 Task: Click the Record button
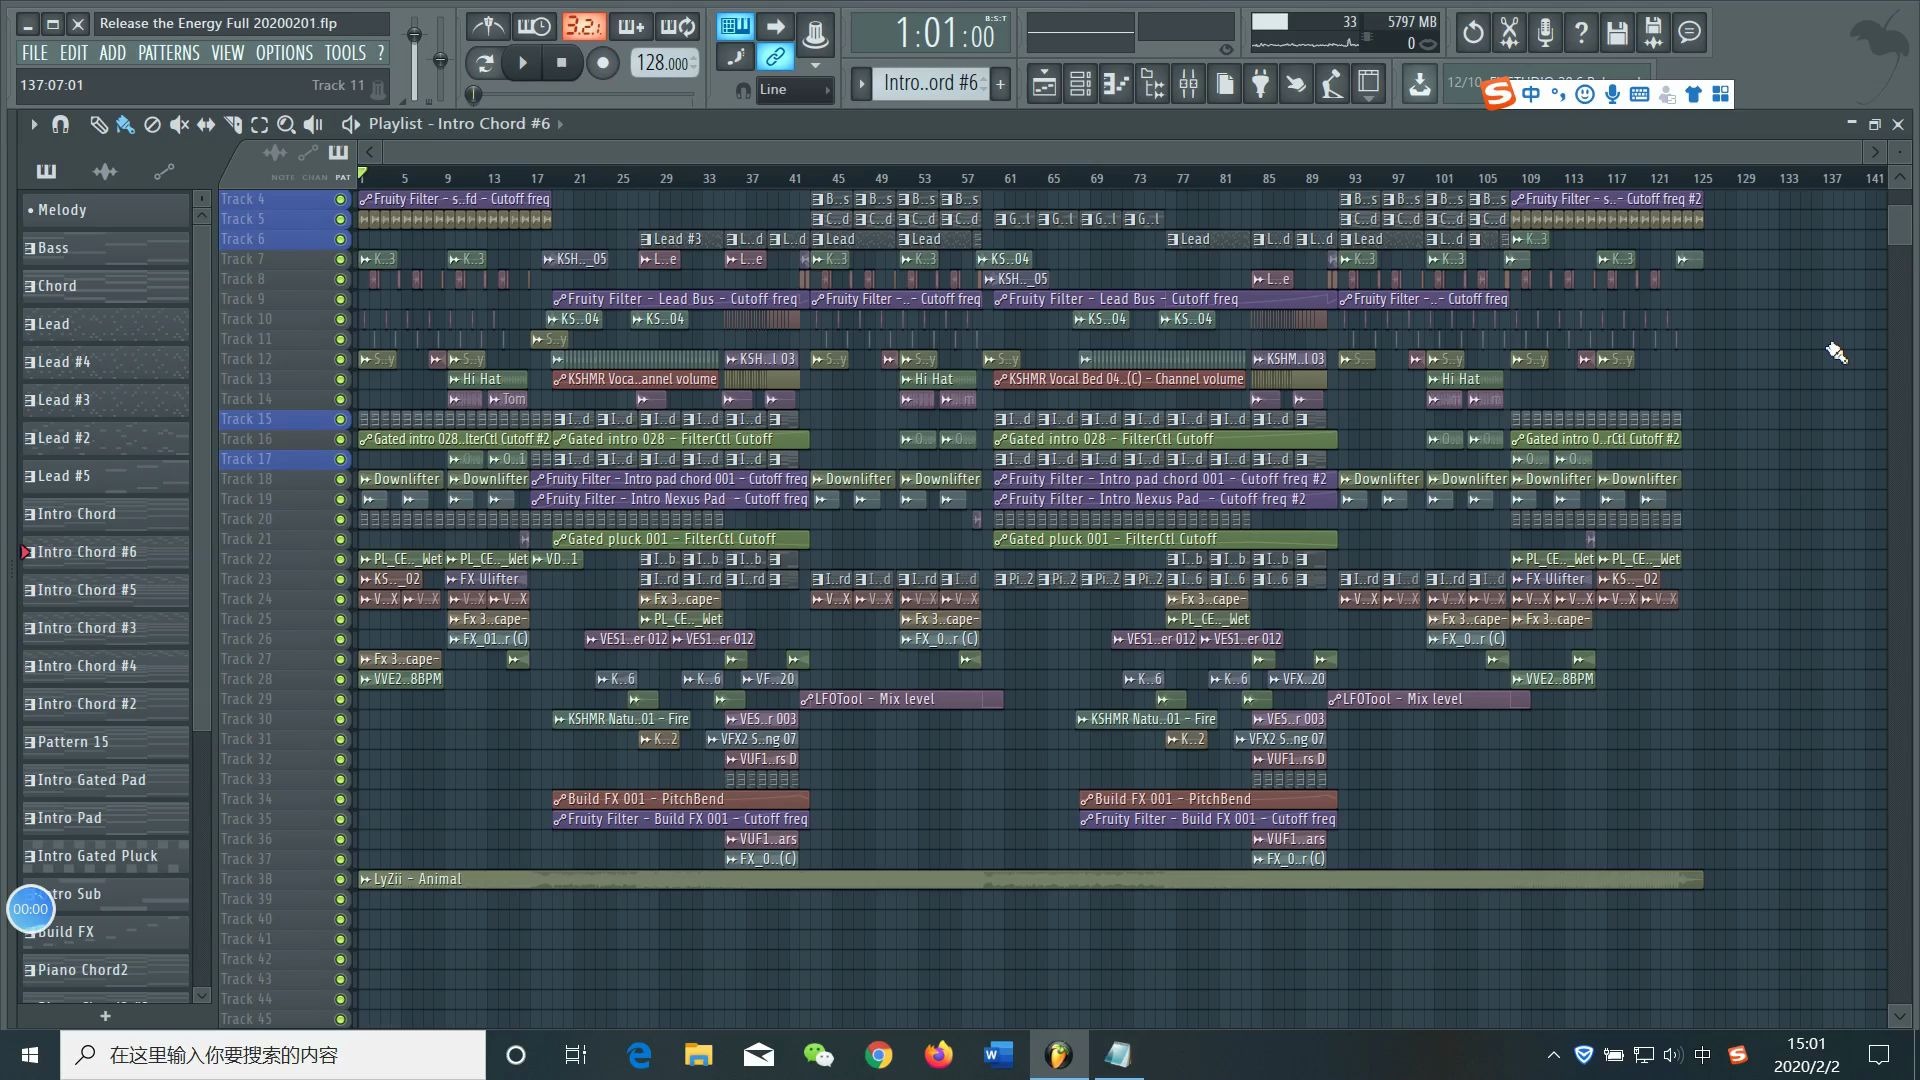[x=602, y=63]
